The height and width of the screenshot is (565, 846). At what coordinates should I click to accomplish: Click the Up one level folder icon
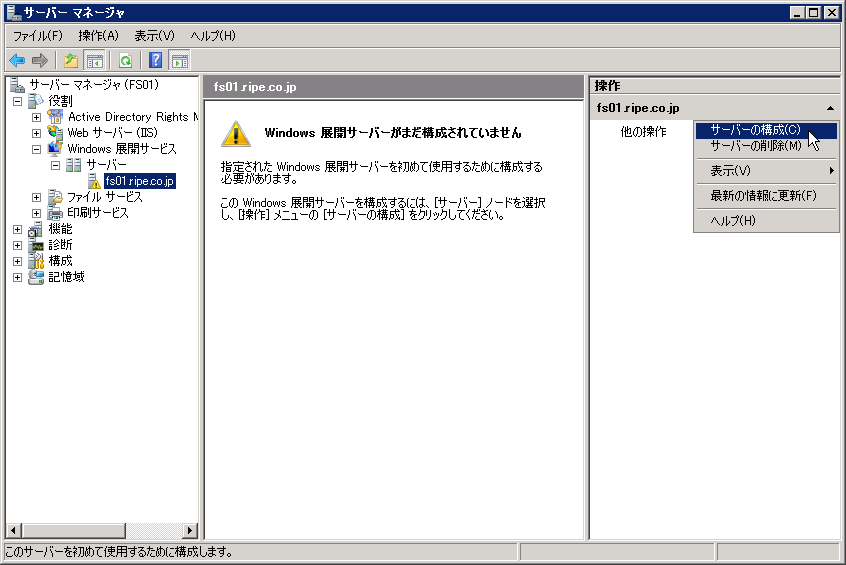(71, 60)
